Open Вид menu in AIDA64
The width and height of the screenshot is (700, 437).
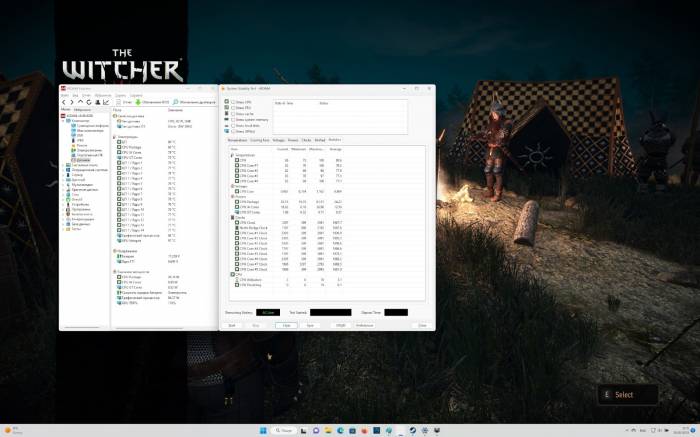(x=75, y=96)
